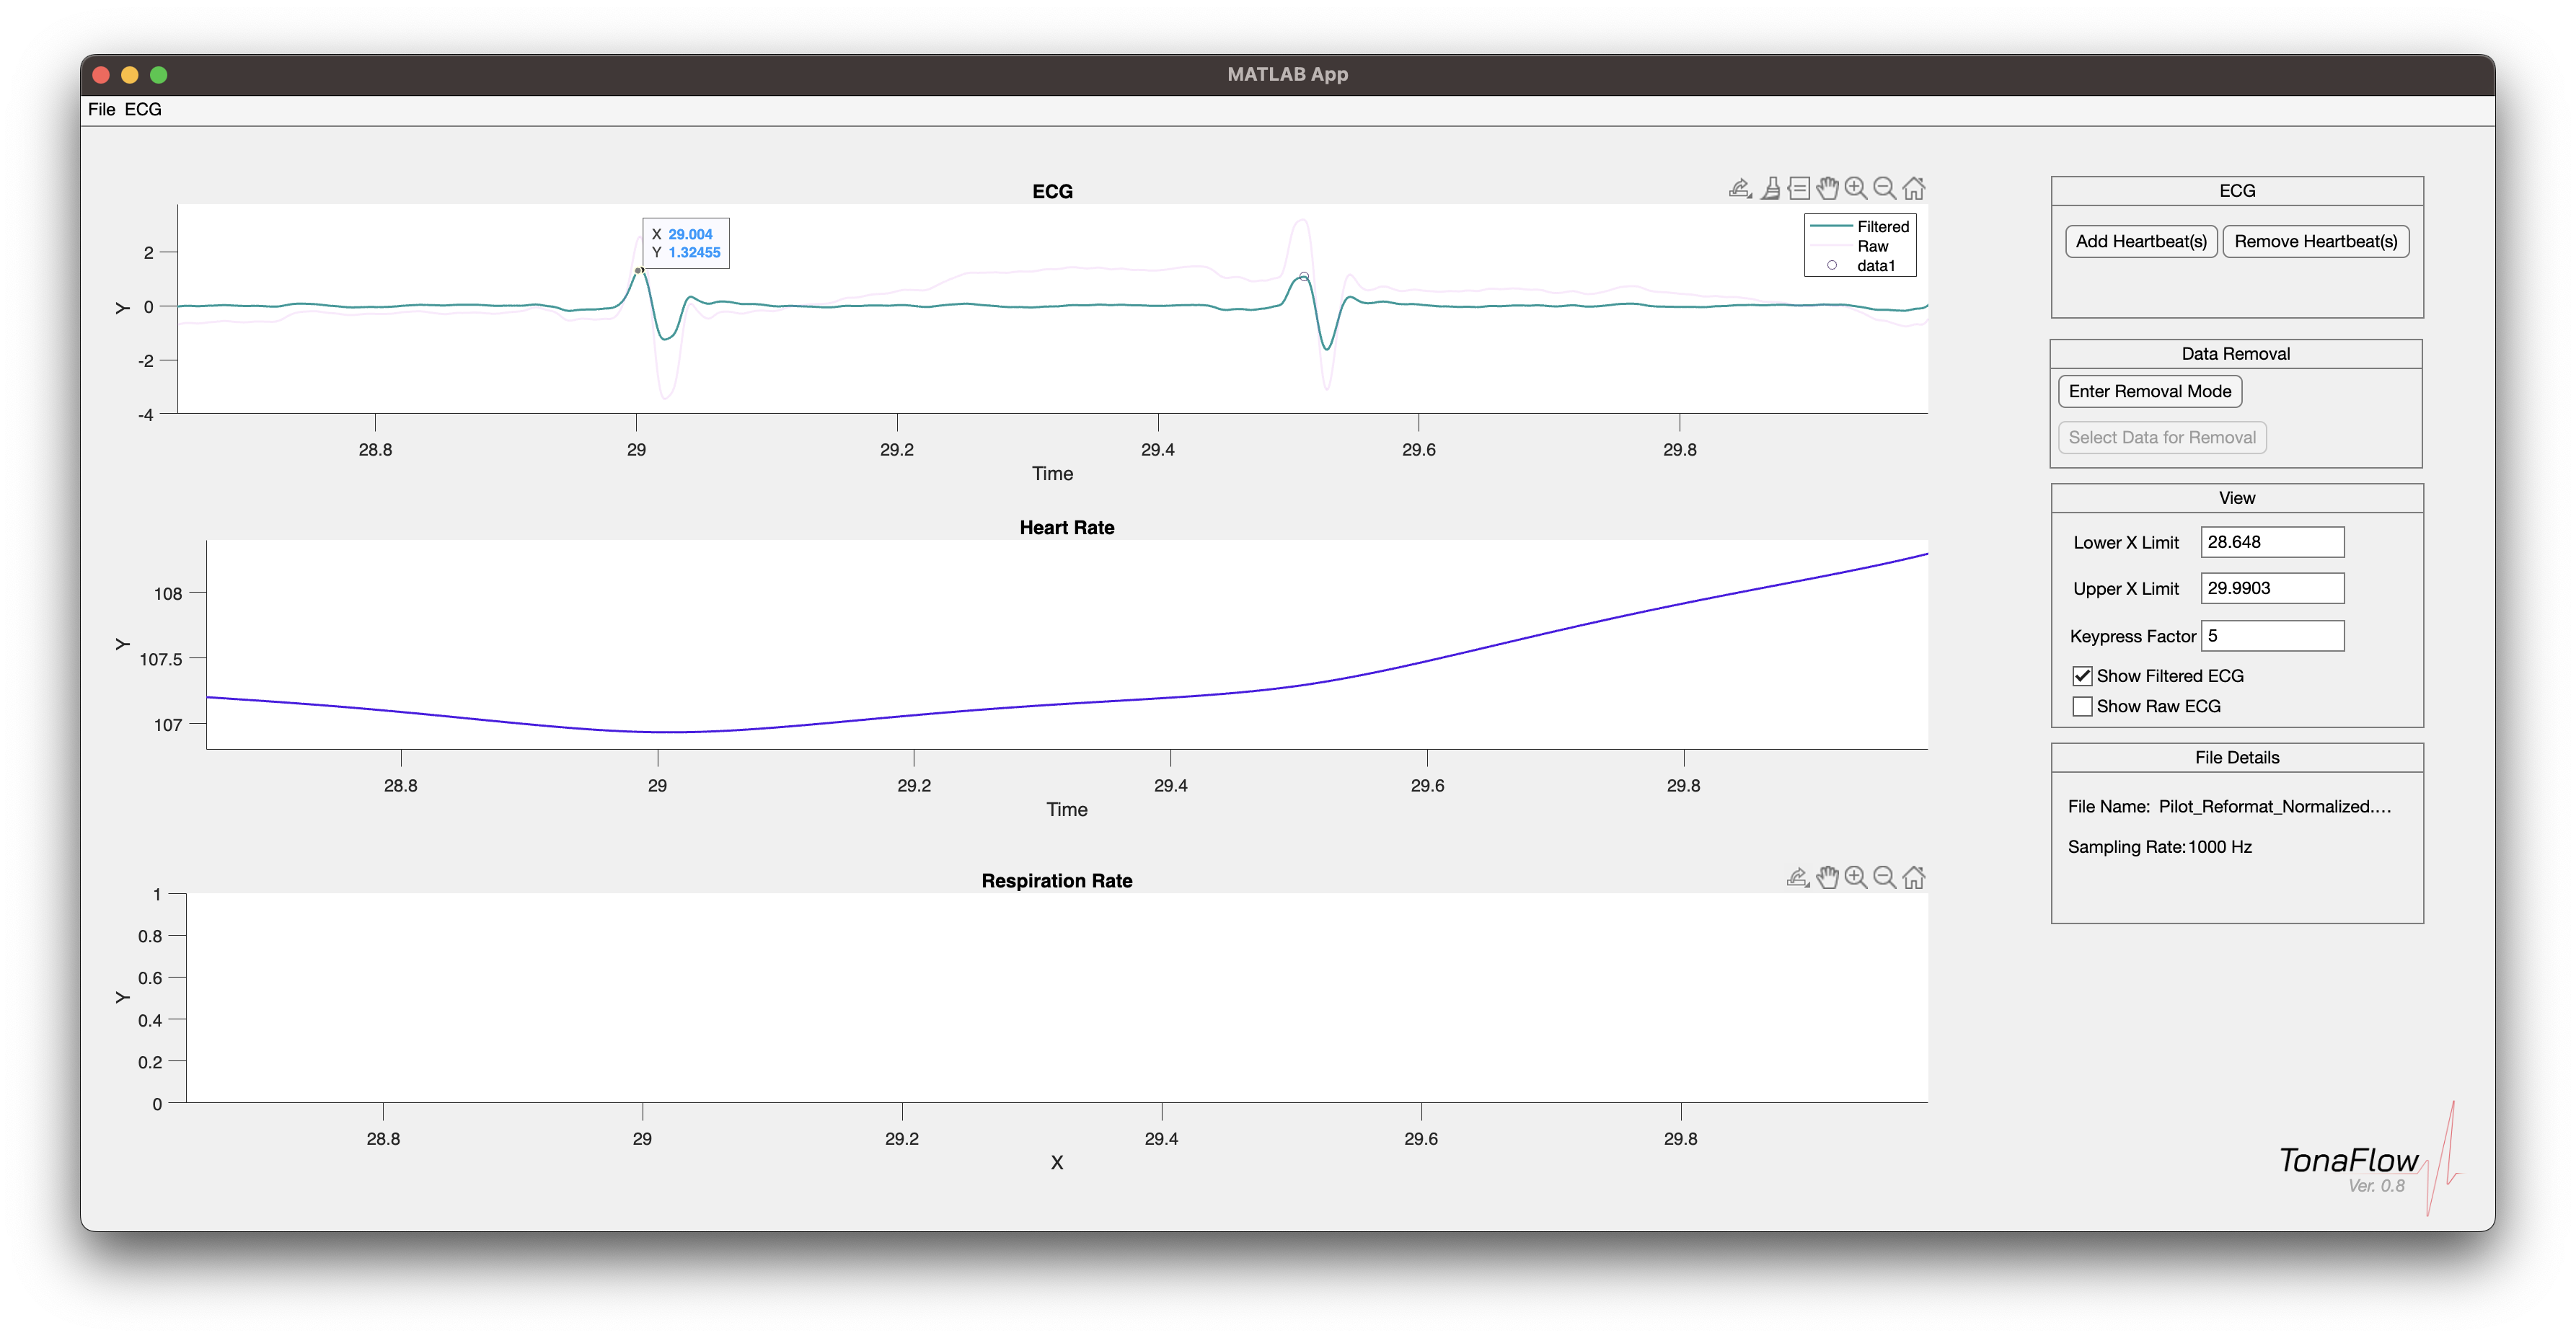Screen dimensions: 2576x1338
Task: Activate pan tool on Respiration Rate plot
Action: [1827, 877]
